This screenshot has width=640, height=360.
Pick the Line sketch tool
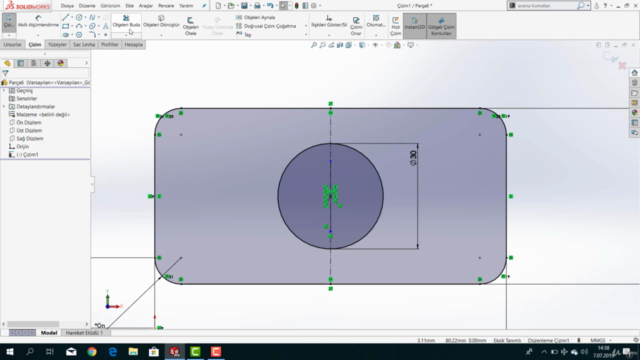click(65, 17)
